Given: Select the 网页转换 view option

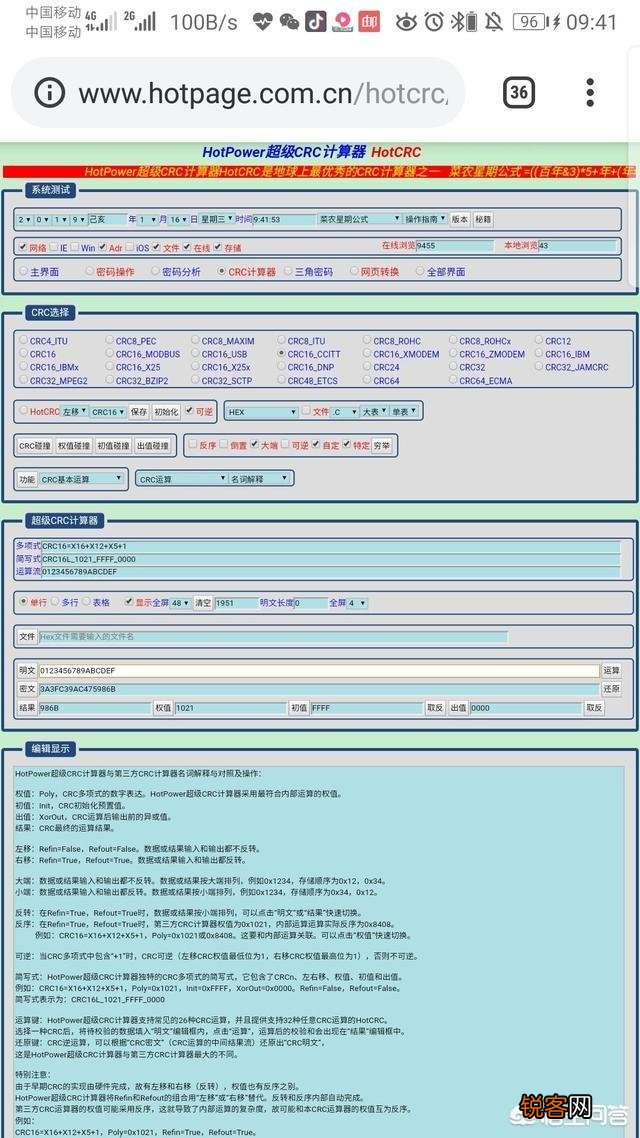Looking at the screenshot, I should (x=354, y=271).
